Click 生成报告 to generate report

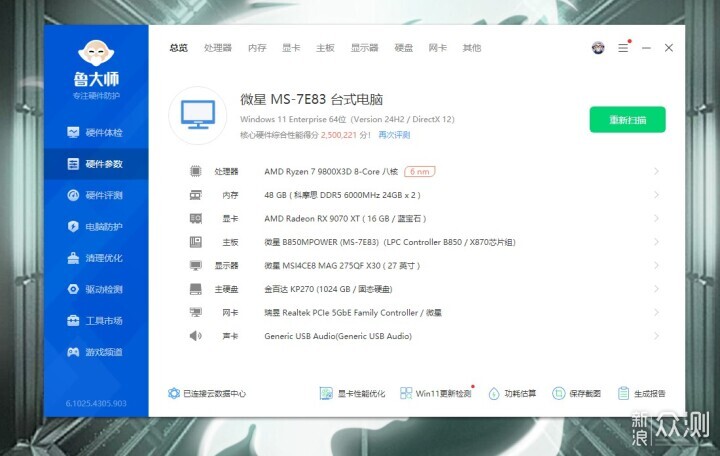[x=641, y=394]
